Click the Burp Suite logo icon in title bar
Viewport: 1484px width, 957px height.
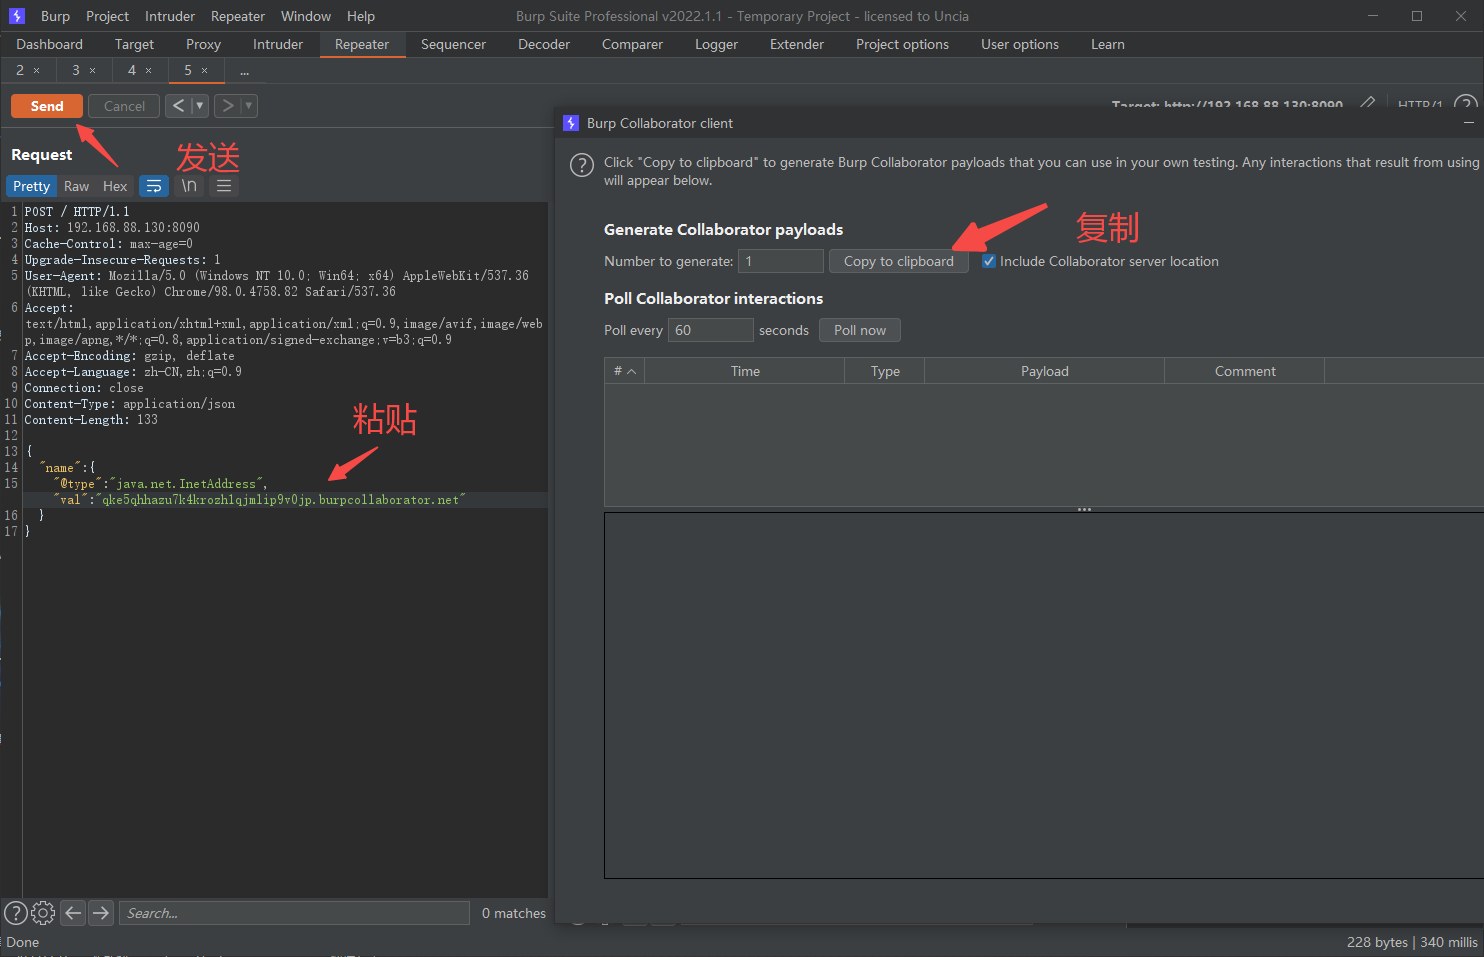17,16
